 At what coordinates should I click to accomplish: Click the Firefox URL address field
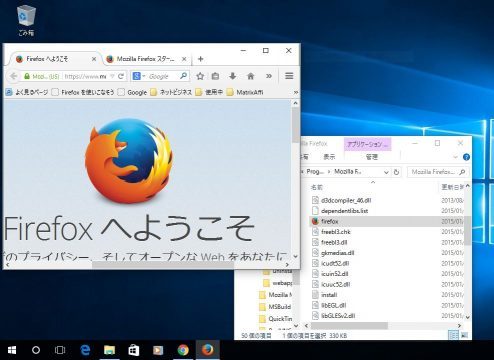85,76
